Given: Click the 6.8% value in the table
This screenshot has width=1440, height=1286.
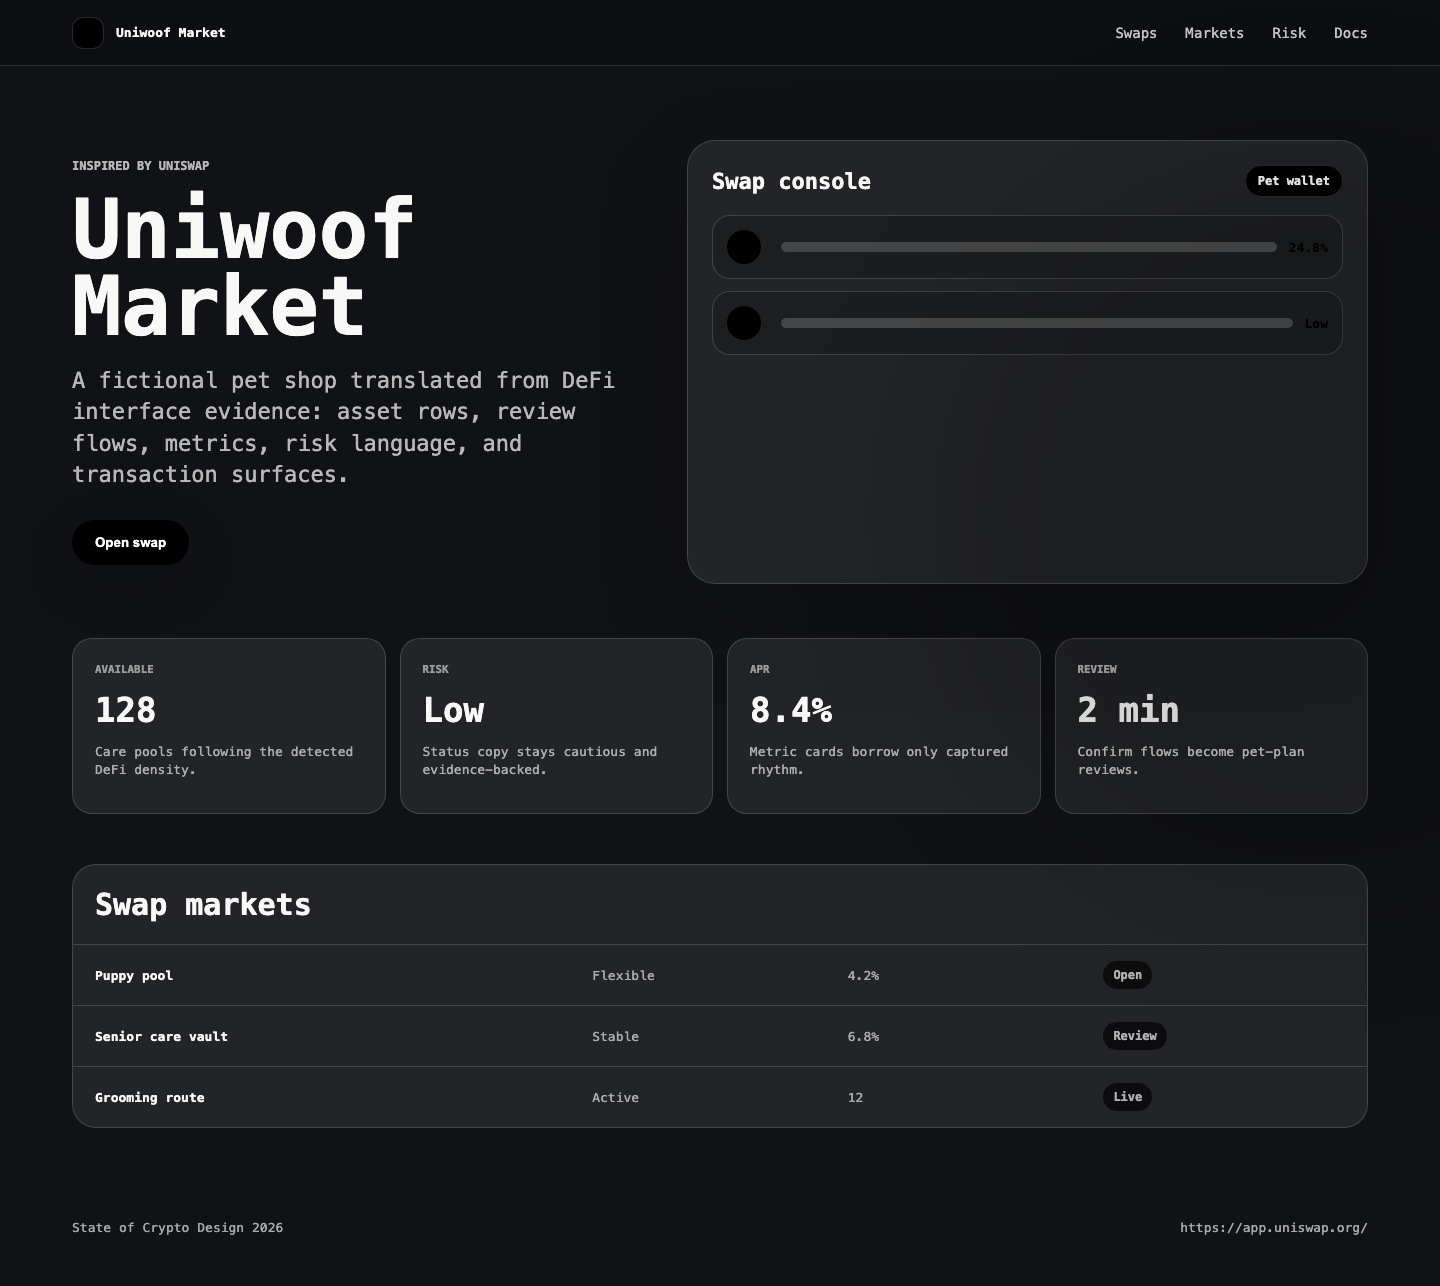Looking at the screenshot, I should [x=863, y=1037].
